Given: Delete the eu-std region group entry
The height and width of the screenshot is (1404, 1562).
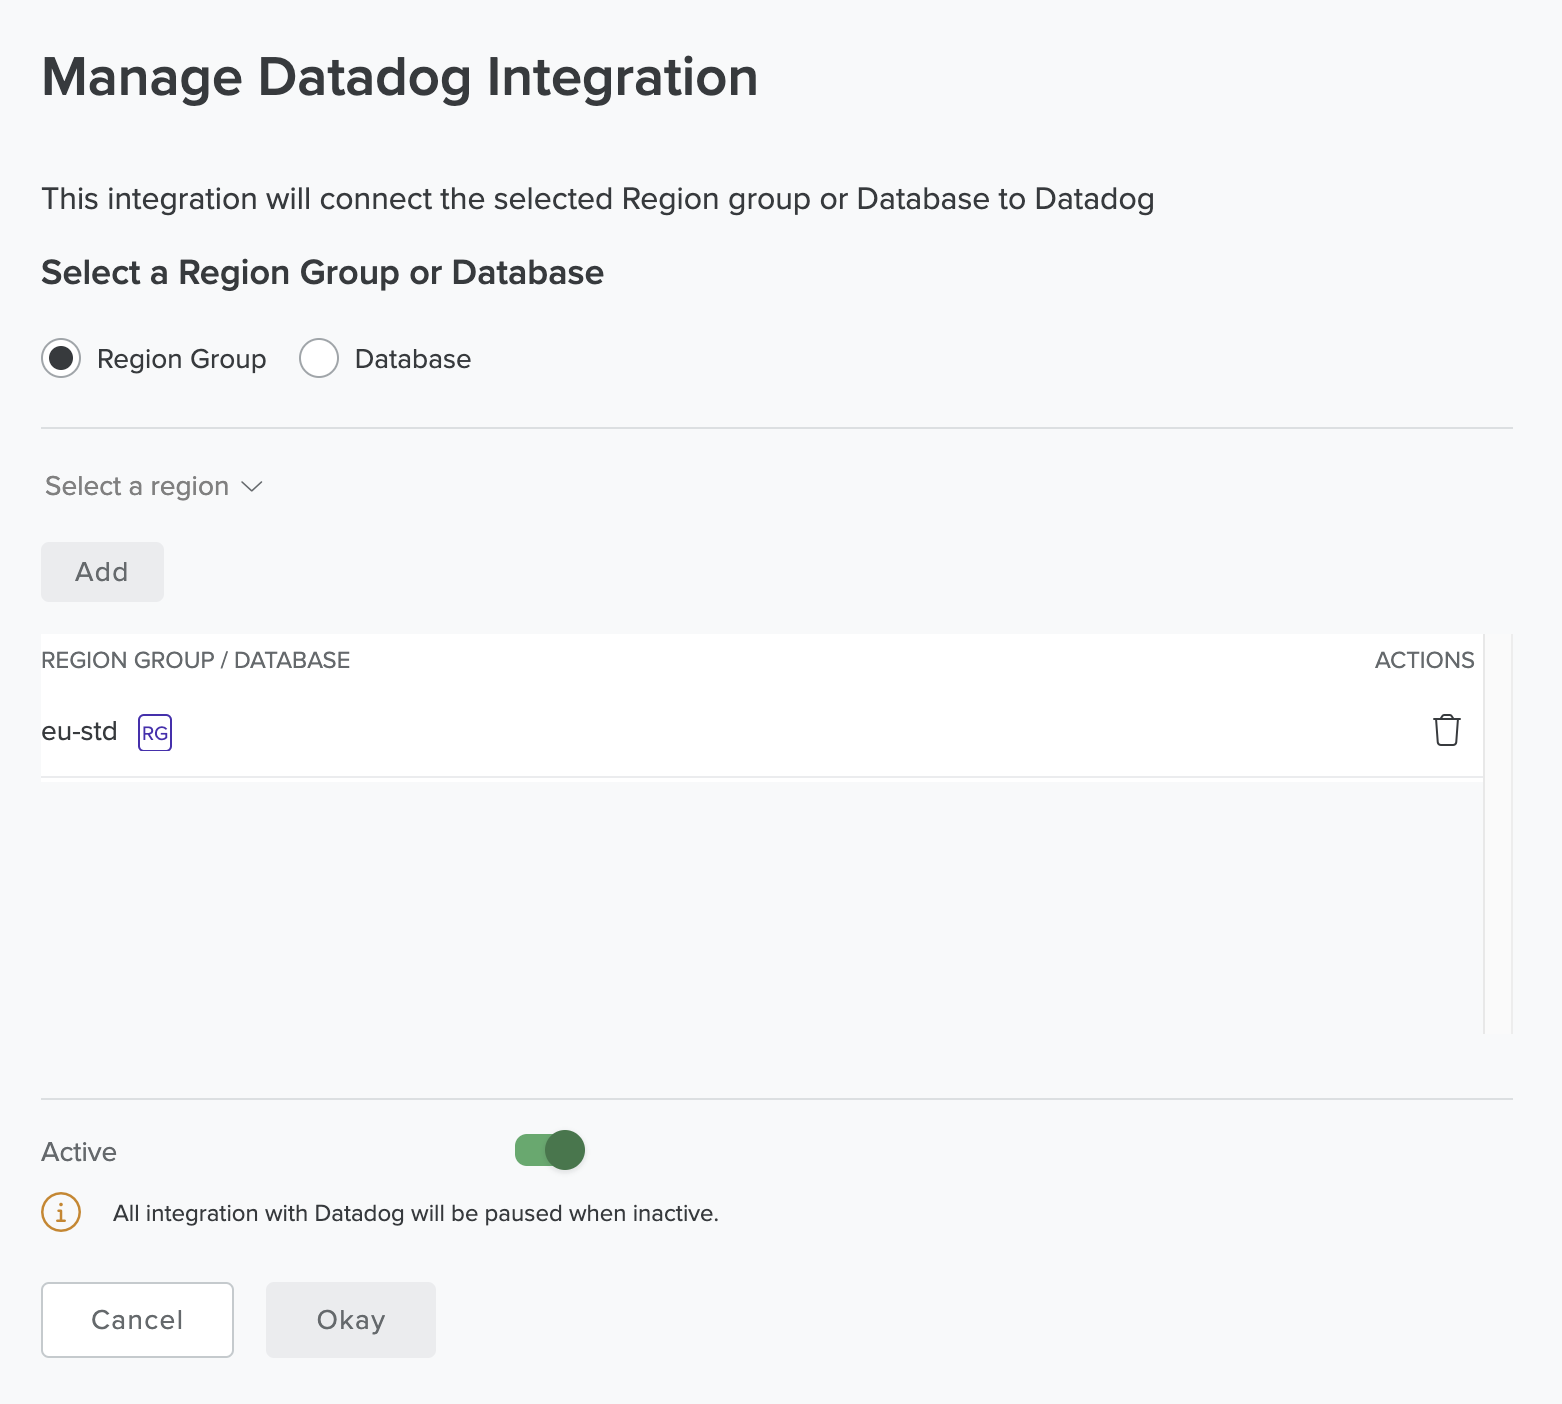Looking at the screenshot, I should tap(1446, 731).
